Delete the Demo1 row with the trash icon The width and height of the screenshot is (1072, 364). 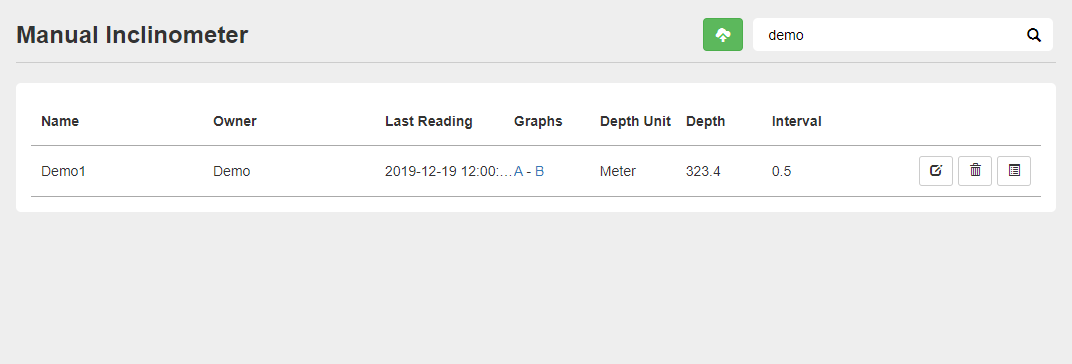point(975,171)
